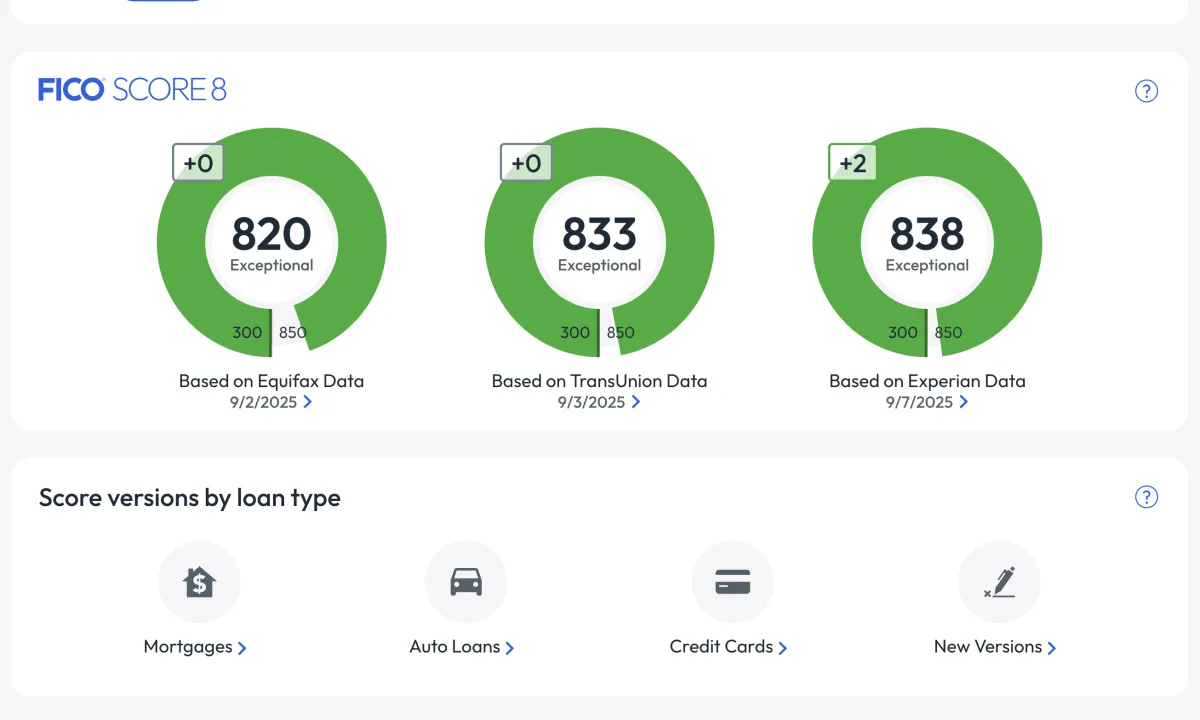Click 'Based on Equifax Data' text
Screen dimensions: 1200x720
tap(272, 381)
